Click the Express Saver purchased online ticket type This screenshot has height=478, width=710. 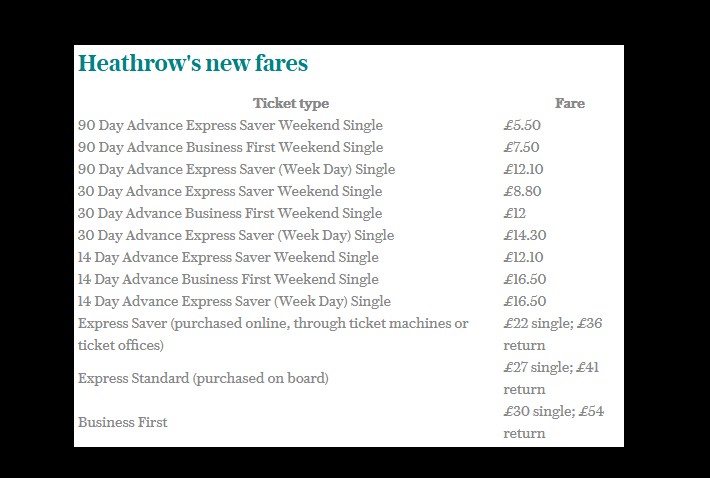coord(273,334)
